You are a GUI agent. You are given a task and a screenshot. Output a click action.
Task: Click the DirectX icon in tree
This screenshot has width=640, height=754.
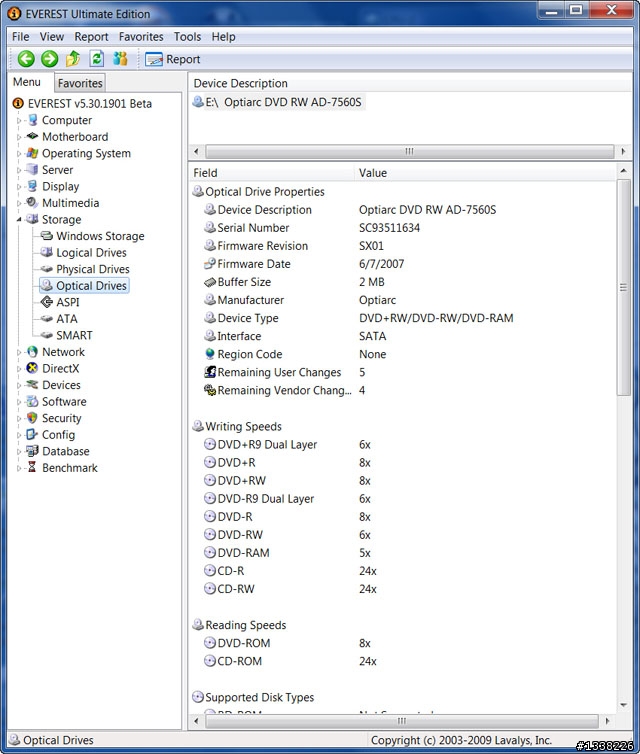coord(32,368)
